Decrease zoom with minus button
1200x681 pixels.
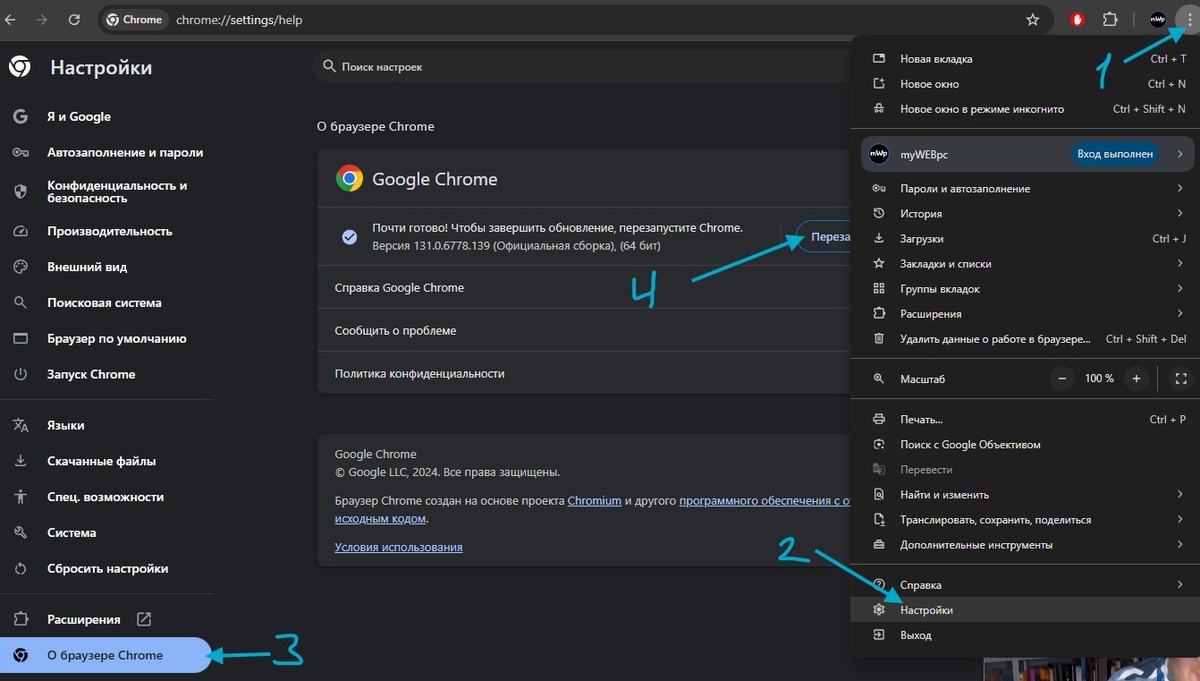[x=1062, y=379]
